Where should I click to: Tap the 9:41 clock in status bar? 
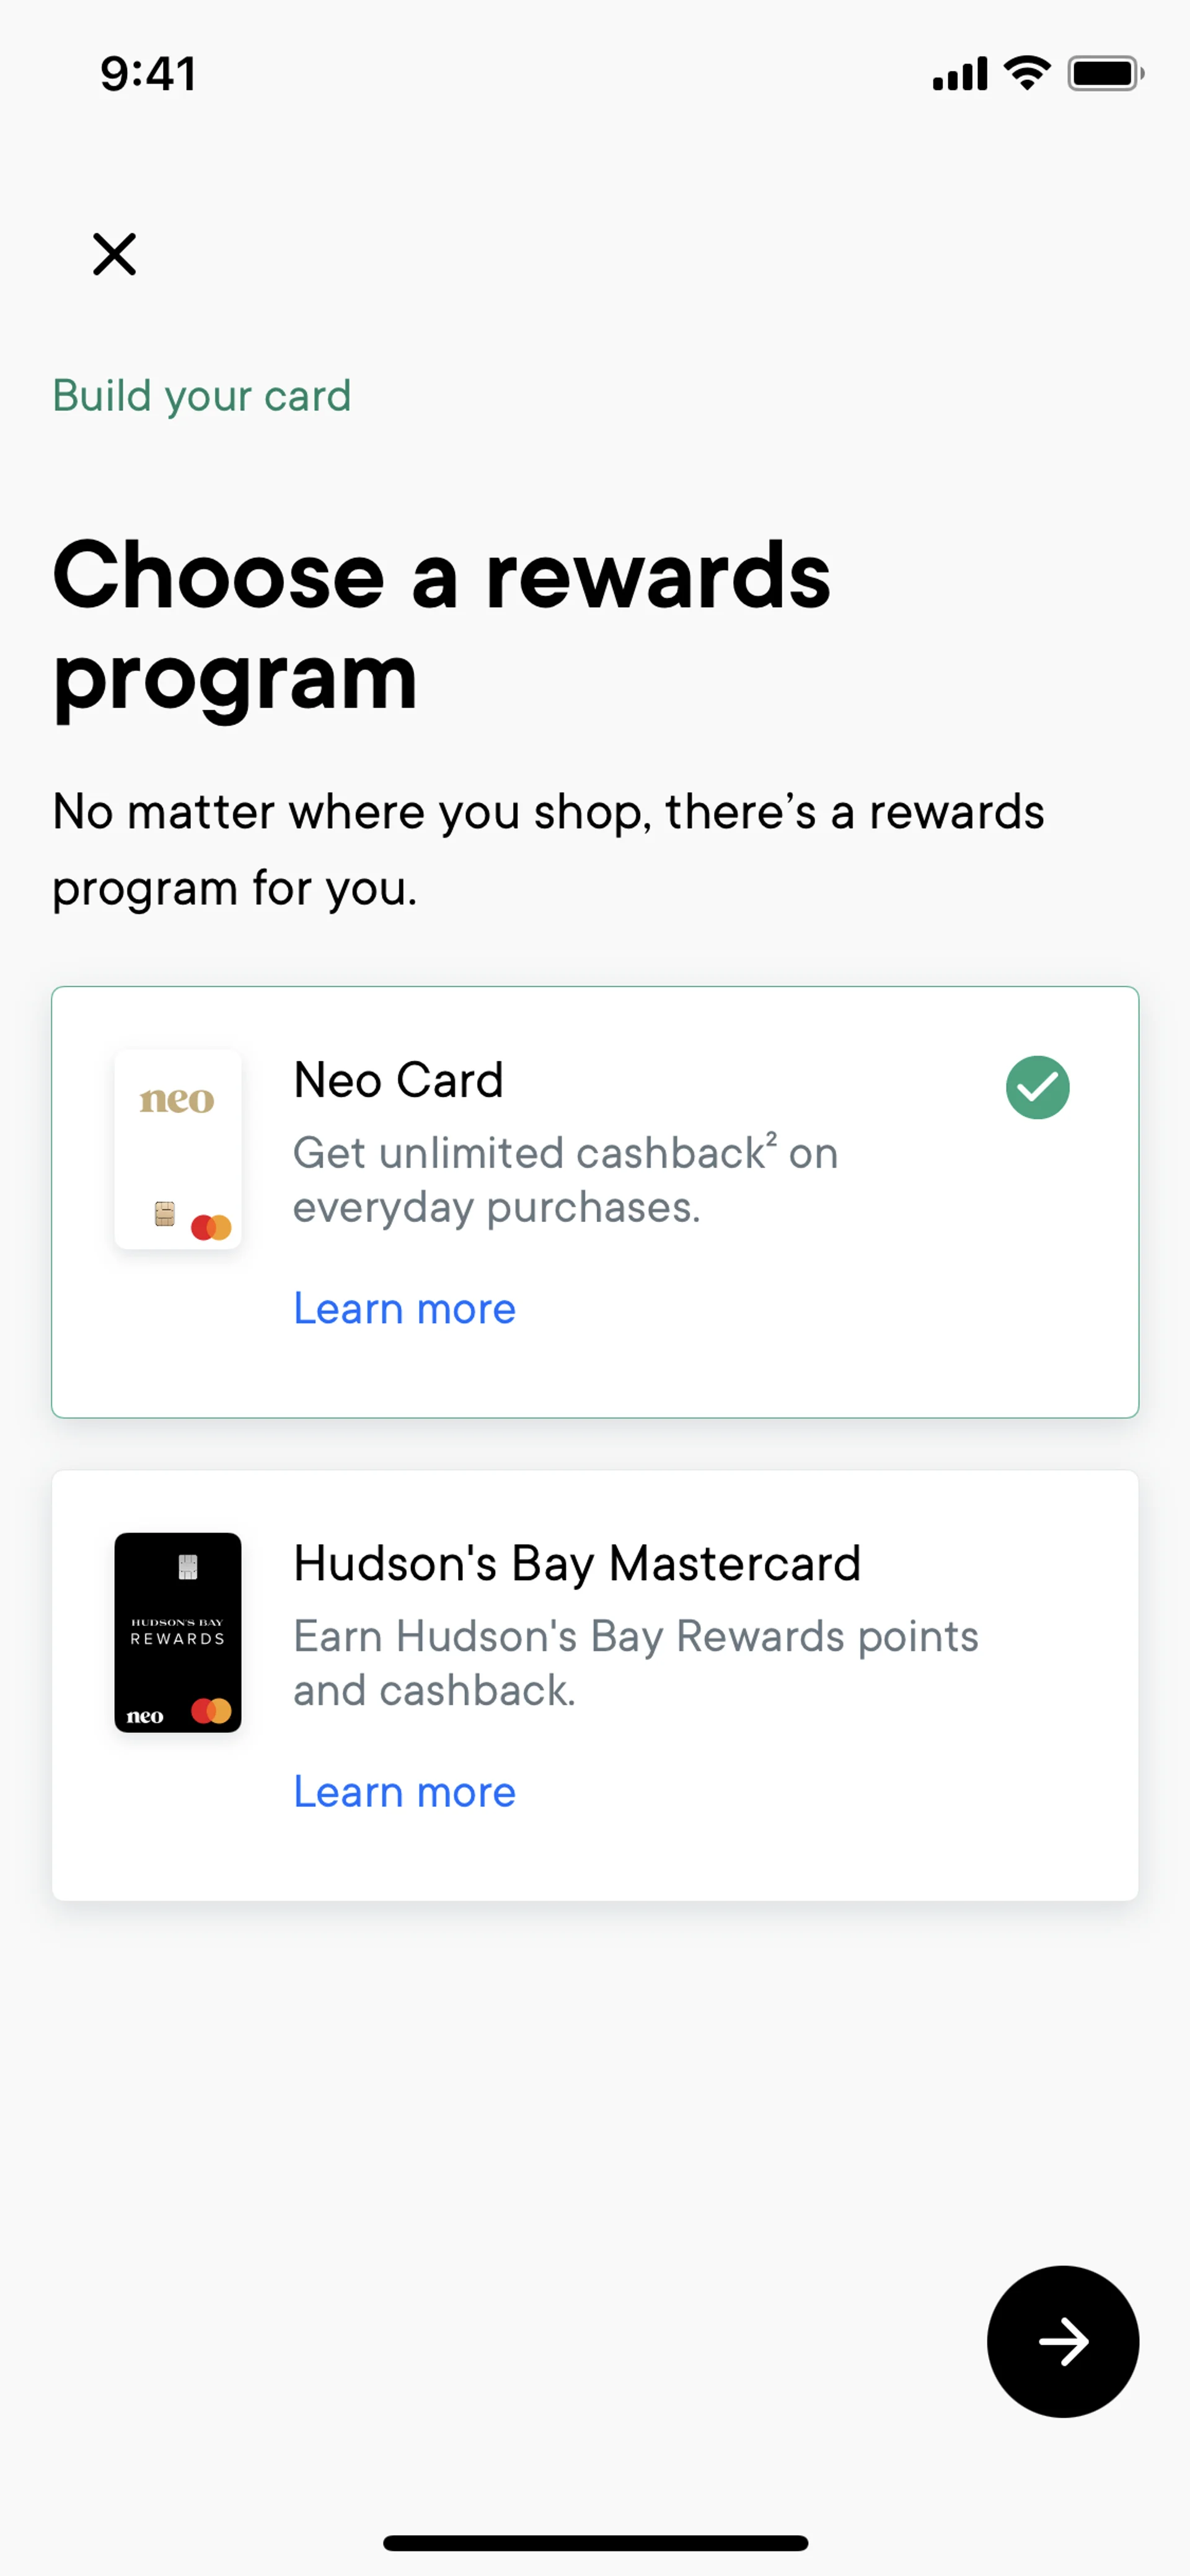[148, 74]
